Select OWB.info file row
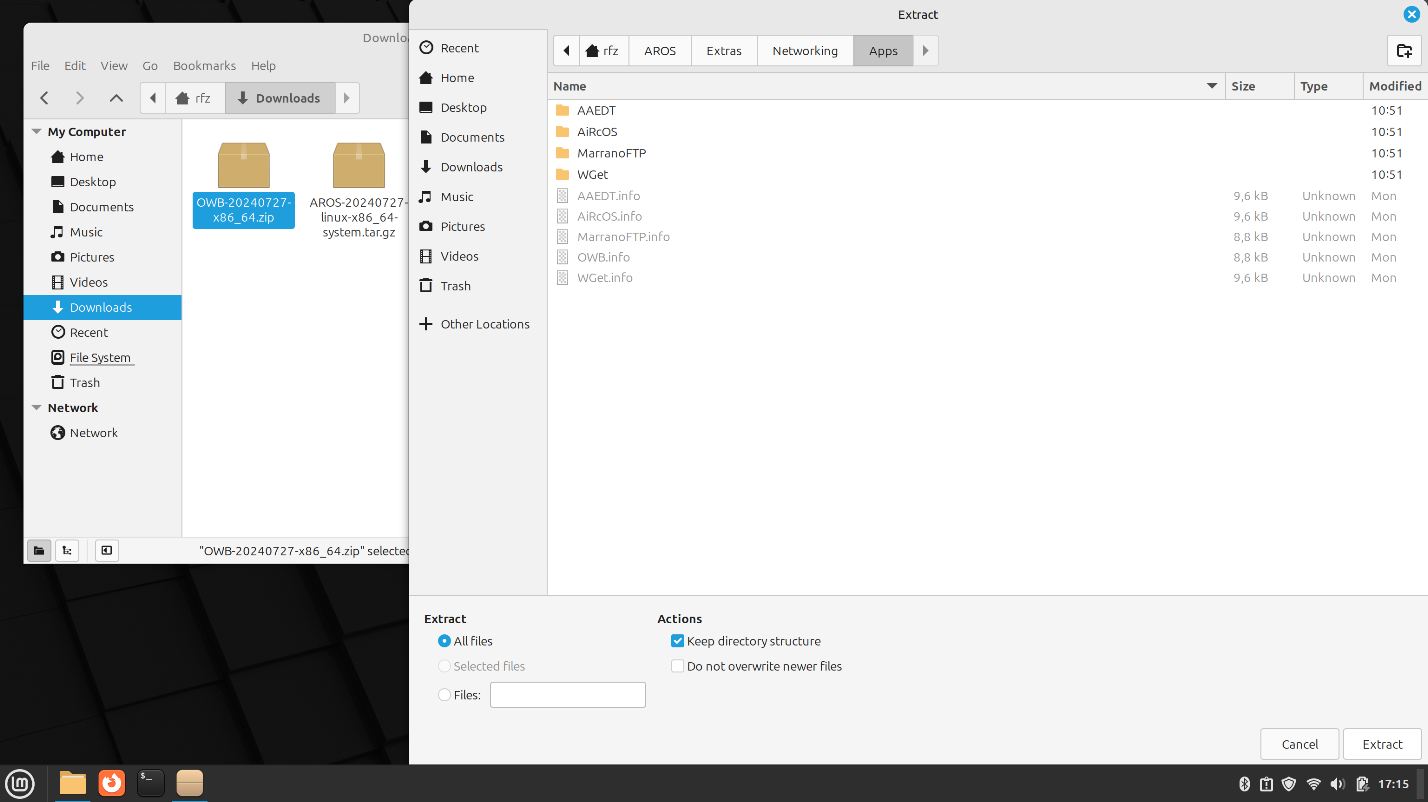1428x802 pixels. click(988, 257)
